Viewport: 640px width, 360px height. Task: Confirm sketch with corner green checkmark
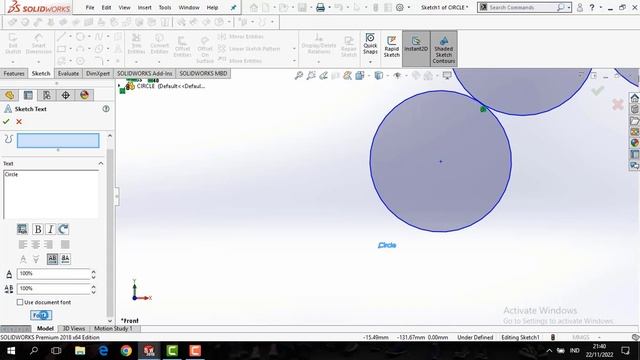598,91
